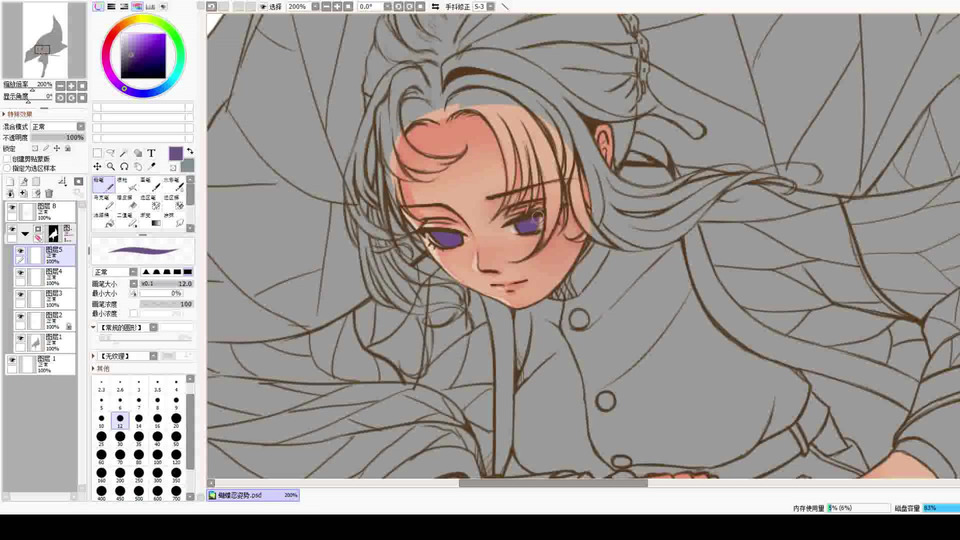Click the purple foreground color swatch
This screenshot has width=960, height=540.
176,154
